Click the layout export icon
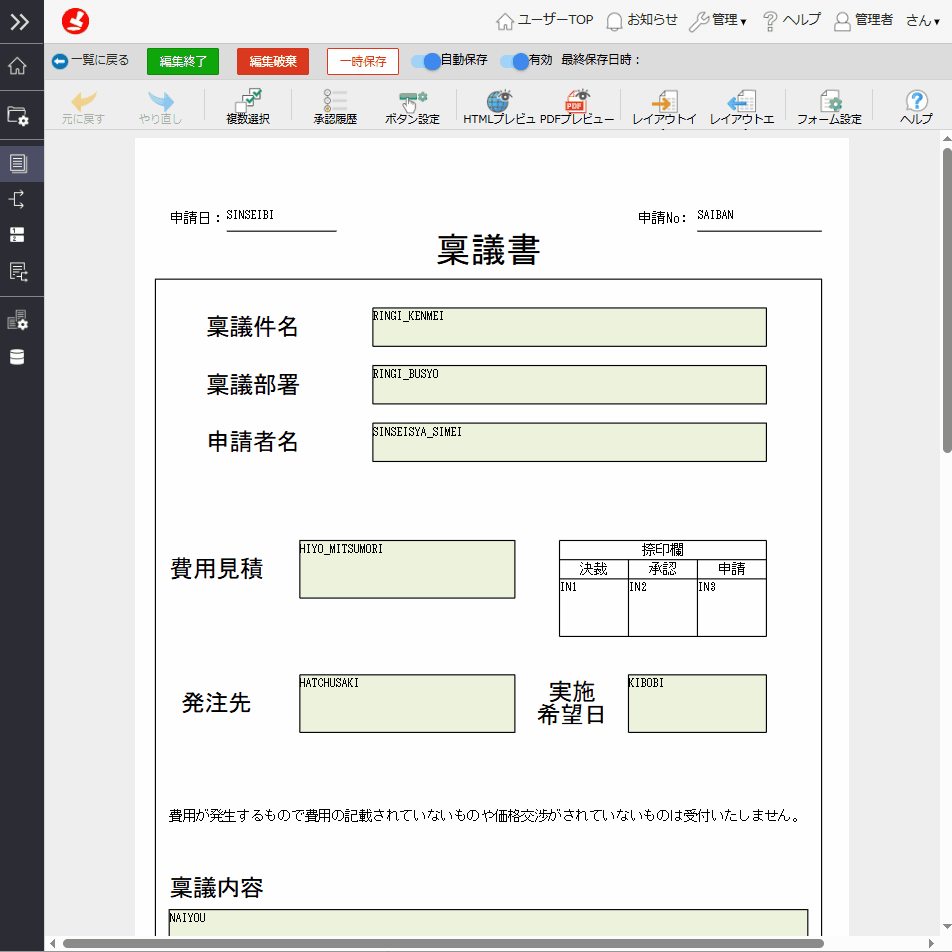This screenshot has width=952, height=952. coord(741,106)
